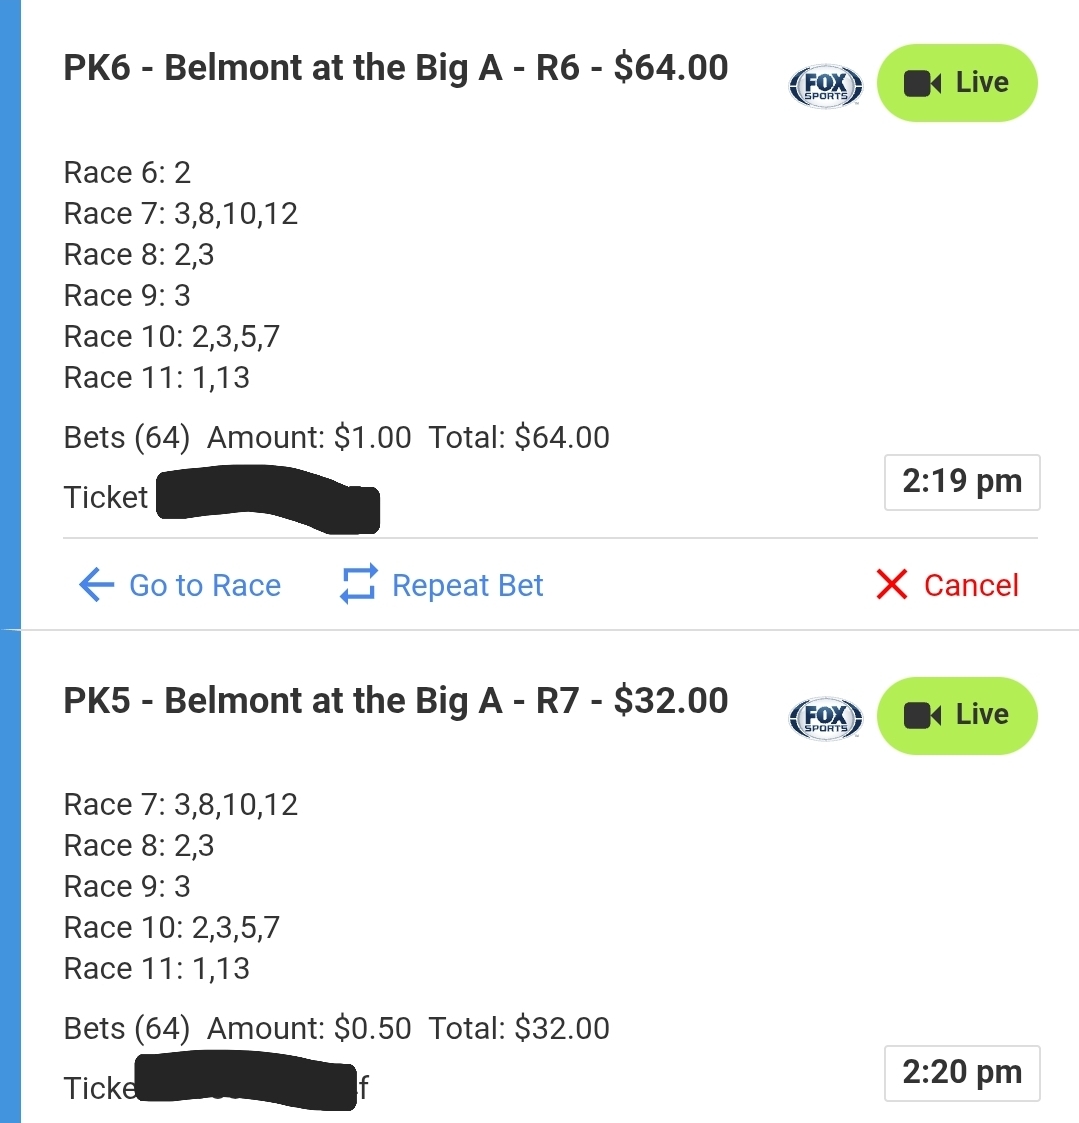Select the PK5 Race 10 selections line
Image resolution: width=1079 pixels, height=1123 pixels.
[x=172, y=928]
